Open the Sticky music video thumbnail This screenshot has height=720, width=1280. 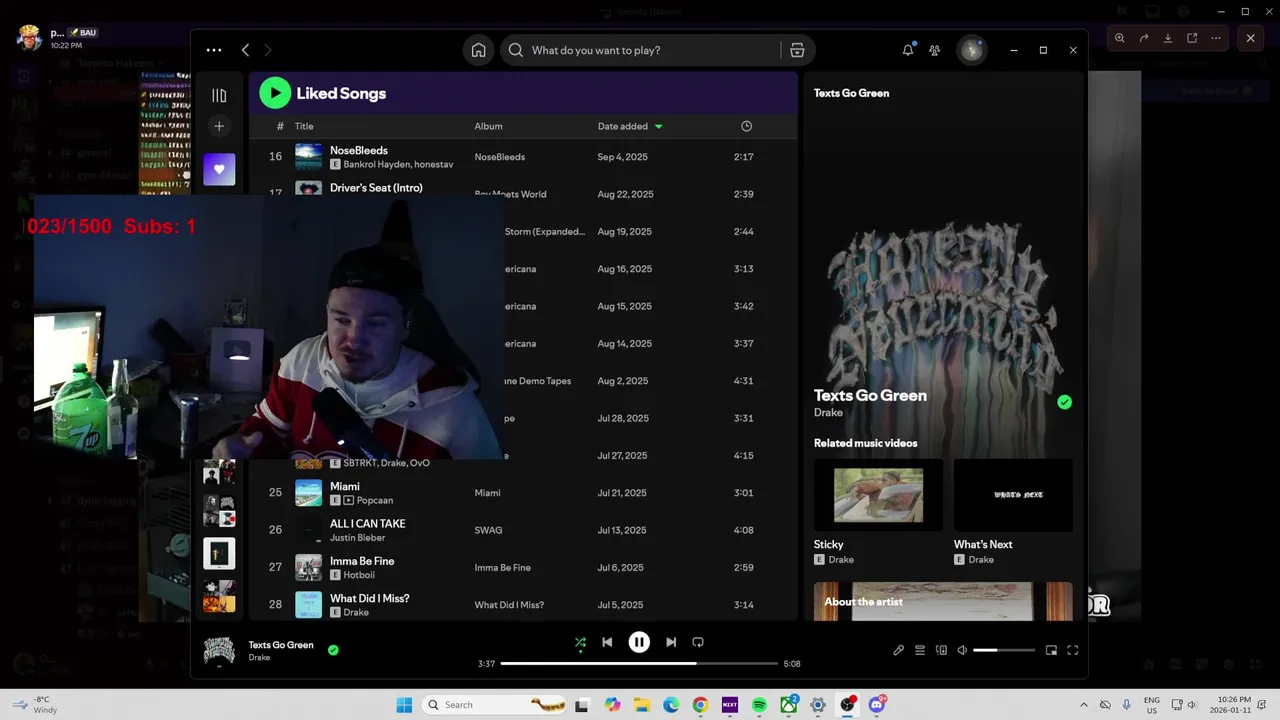878,495
